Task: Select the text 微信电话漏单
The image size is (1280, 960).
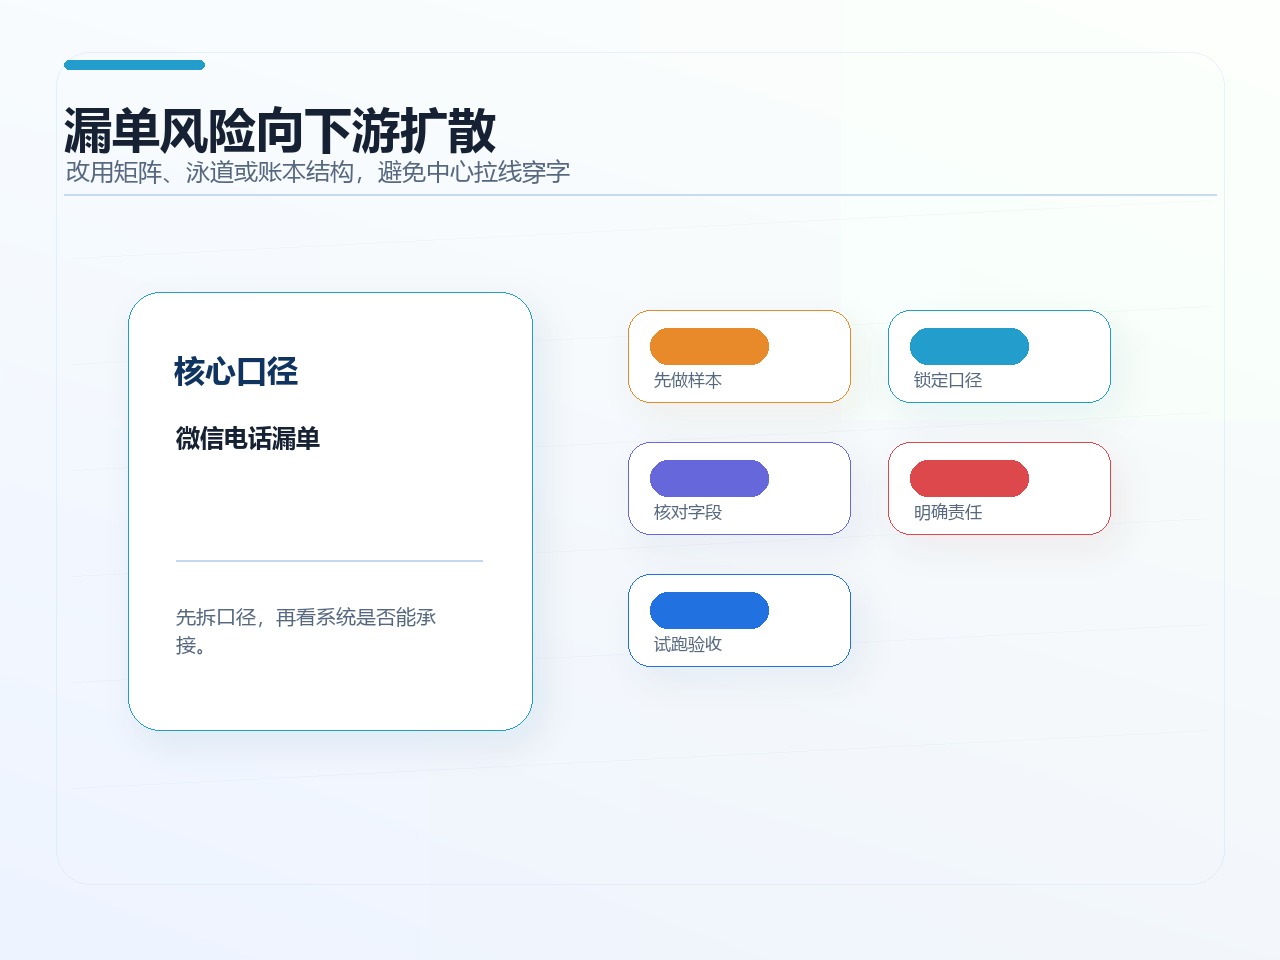Action: click(248, 438)
